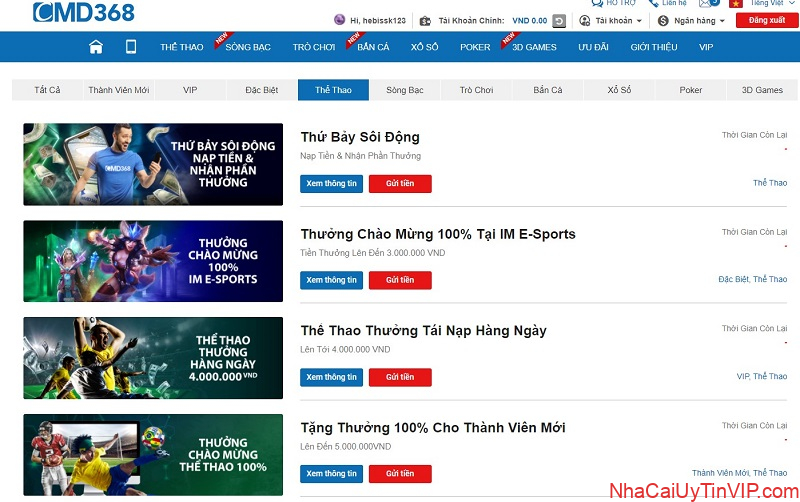Select the 3D Games promotions tab

[762, 90]
